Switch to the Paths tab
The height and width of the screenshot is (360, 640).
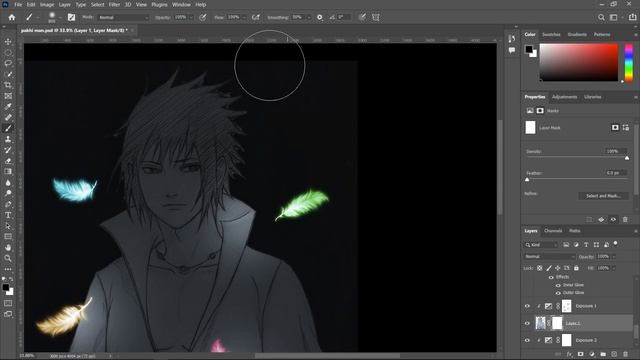[x=575, y=231]
